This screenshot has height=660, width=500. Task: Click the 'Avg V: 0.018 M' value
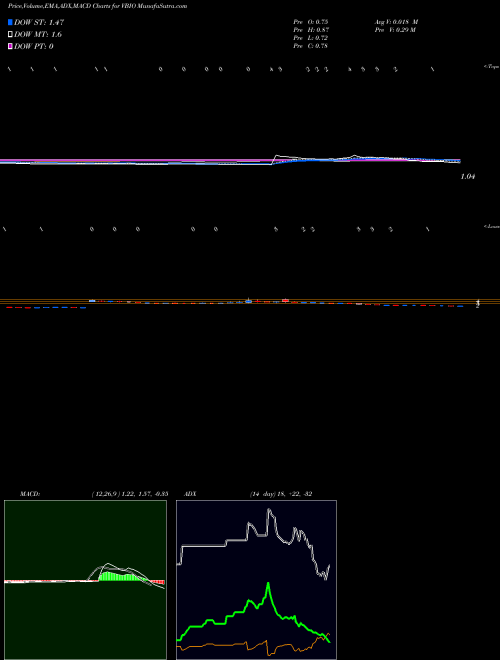click(x=397, y=21)
